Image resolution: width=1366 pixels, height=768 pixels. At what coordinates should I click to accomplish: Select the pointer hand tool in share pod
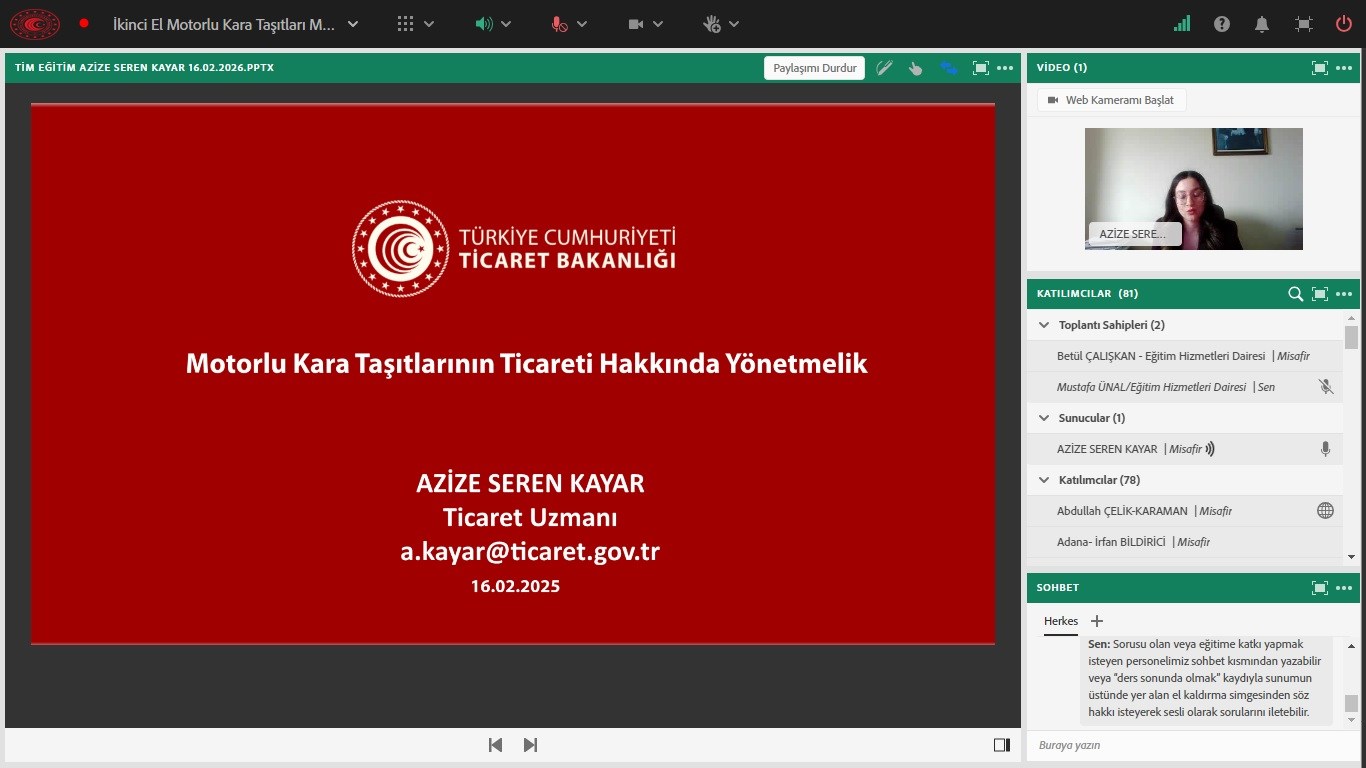915,68
